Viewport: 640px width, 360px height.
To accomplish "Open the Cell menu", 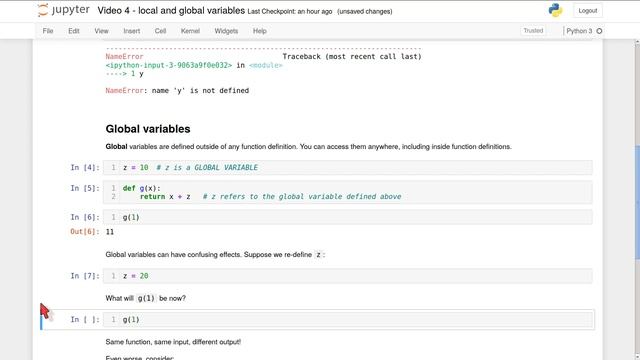I will pos(160,31).
